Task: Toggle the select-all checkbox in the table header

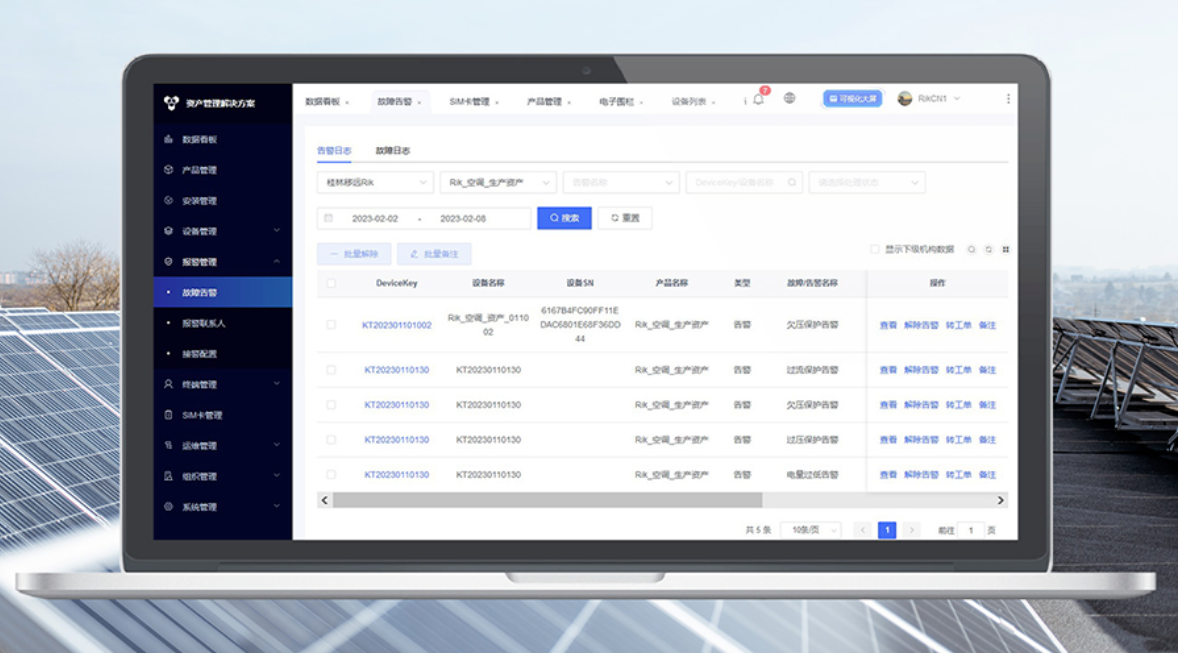Action: 331,283
